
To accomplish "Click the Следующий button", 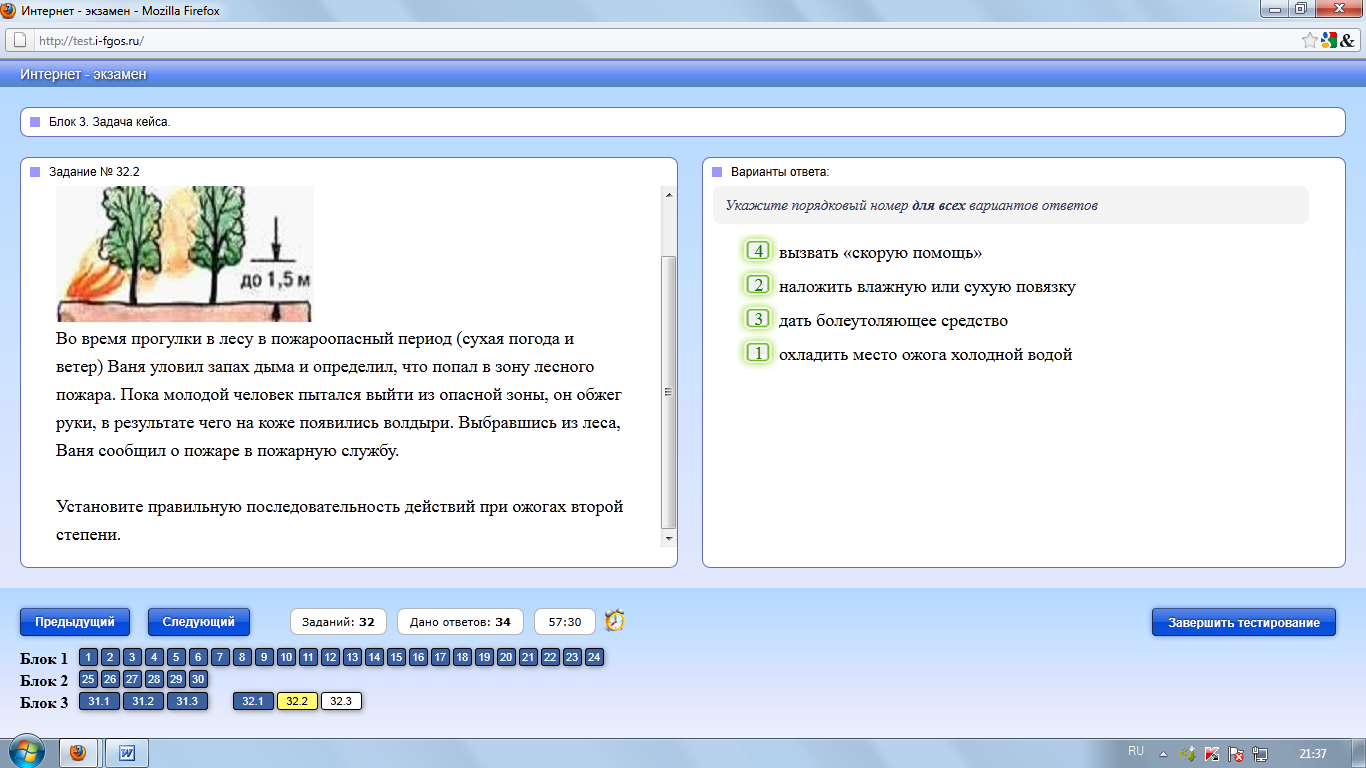I will pos(199,621).
